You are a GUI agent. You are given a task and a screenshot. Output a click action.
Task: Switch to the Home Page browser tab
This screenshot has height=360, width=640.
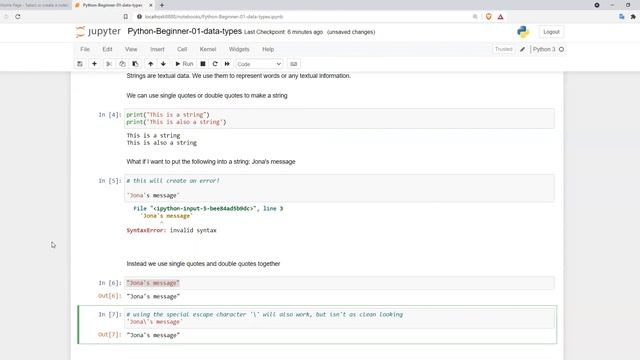click(x=35, y=5)
